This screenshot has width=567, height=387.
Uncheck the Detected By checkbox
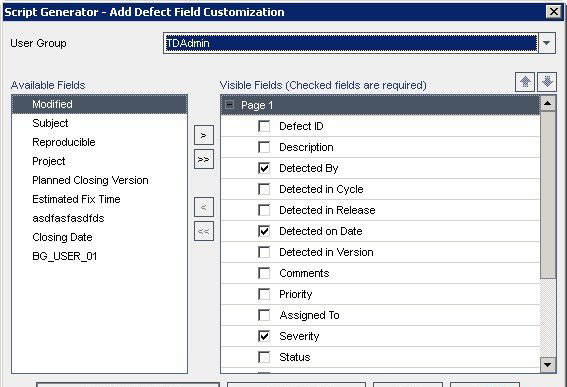(x=264, y=168)
